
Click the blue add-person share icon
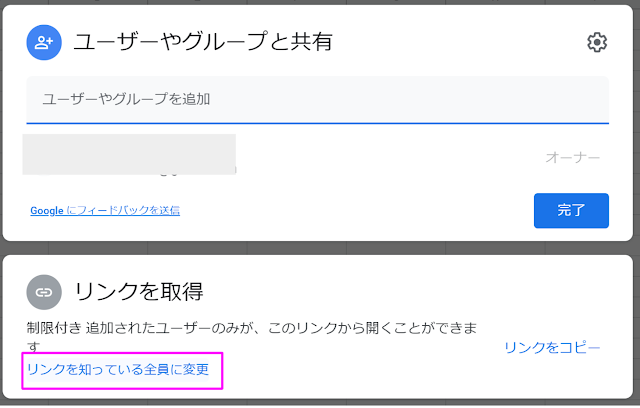(x=44, y=42)
